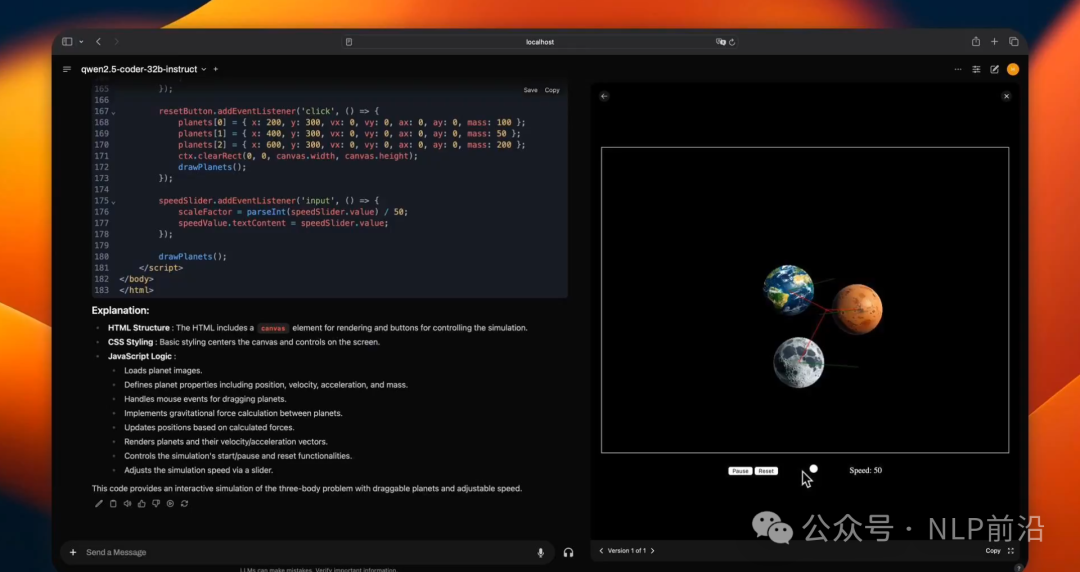
Task: Click the Moon planet in the simulation
Action: [798, 362]
